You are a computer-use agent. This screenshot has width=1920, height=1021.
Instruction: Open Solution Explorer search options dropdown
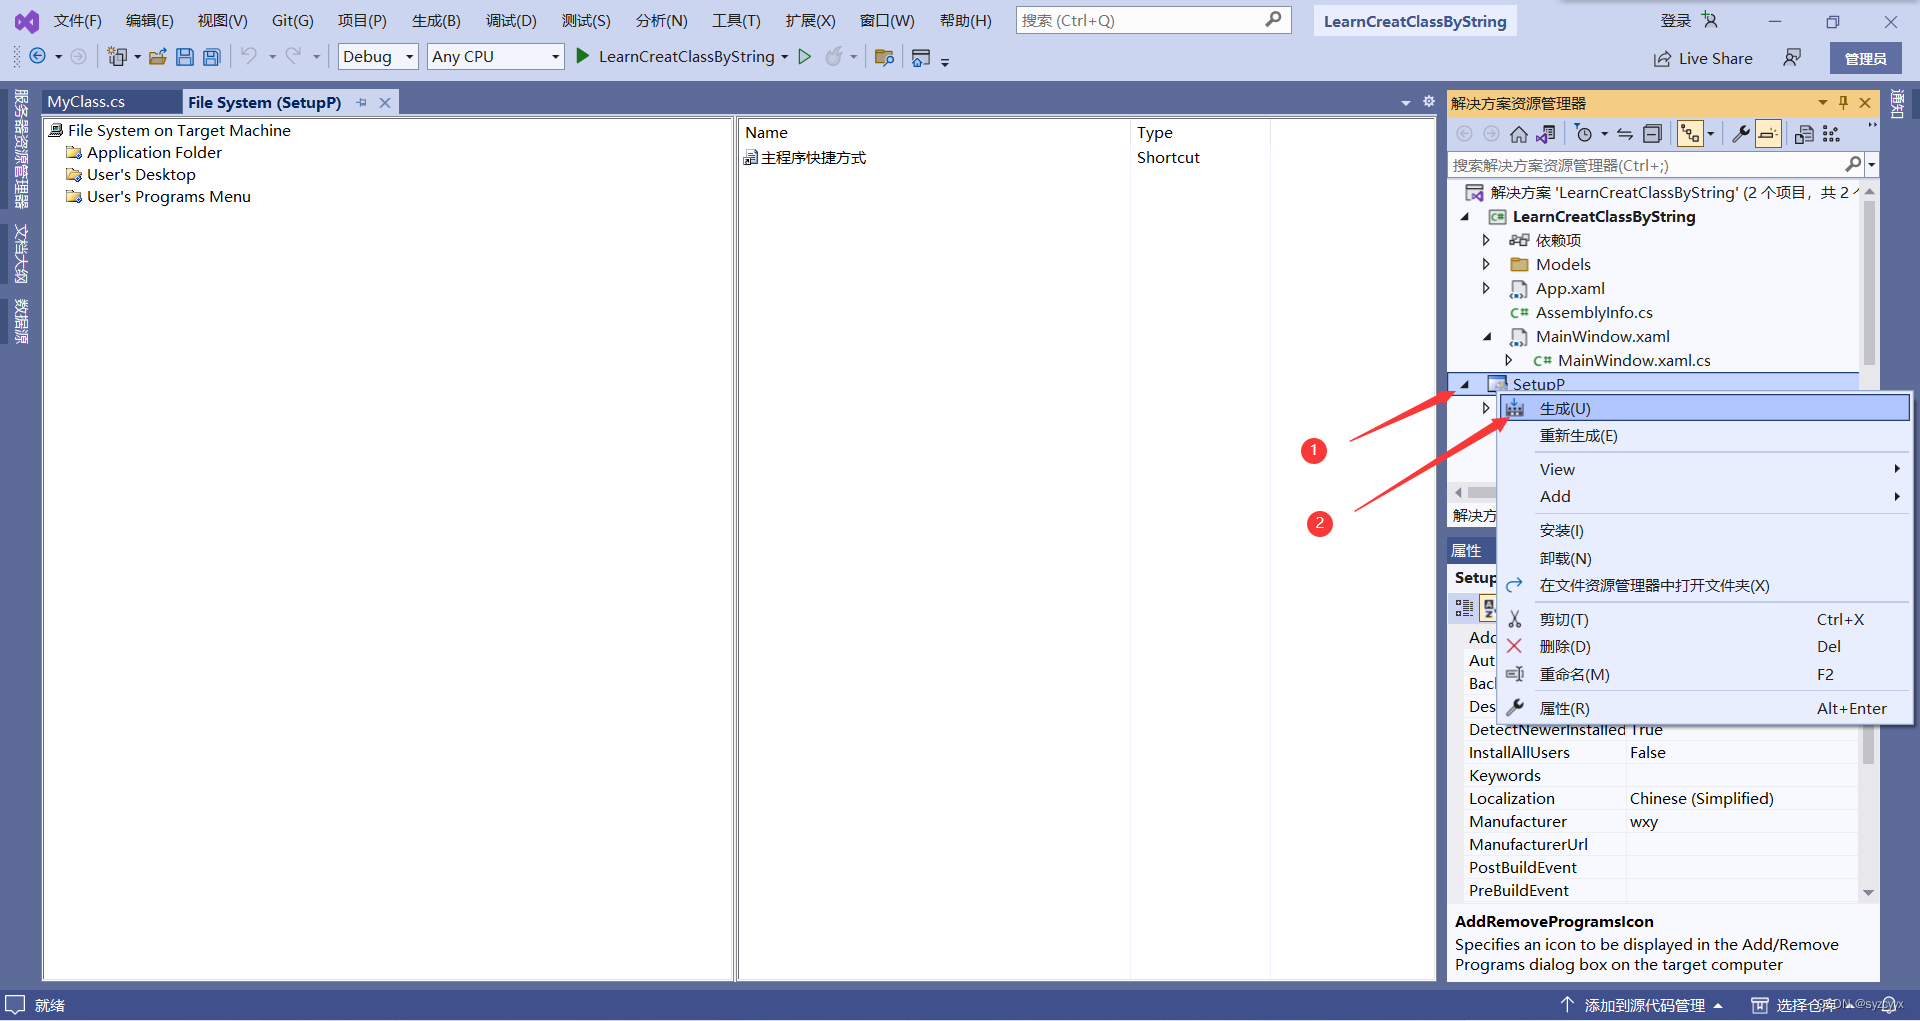pos(1872,165)
